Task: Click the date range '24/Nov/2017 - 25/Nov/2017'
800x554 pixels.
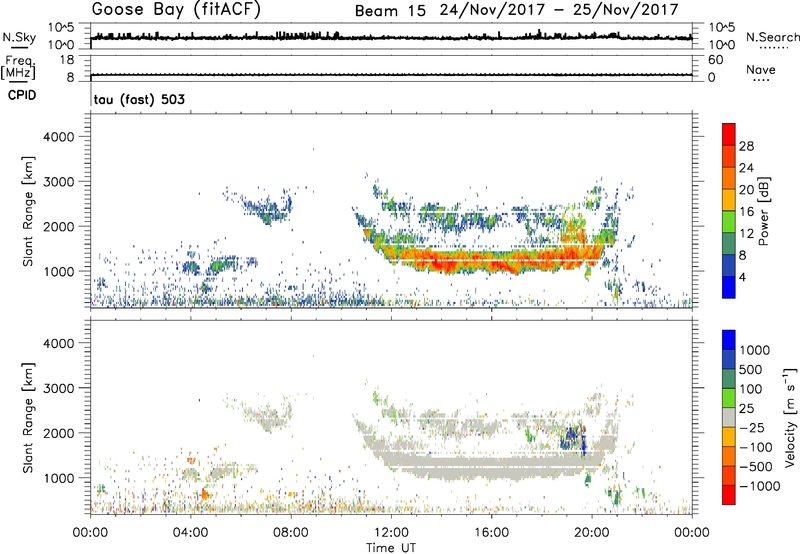Action: [x=559, y=10]
